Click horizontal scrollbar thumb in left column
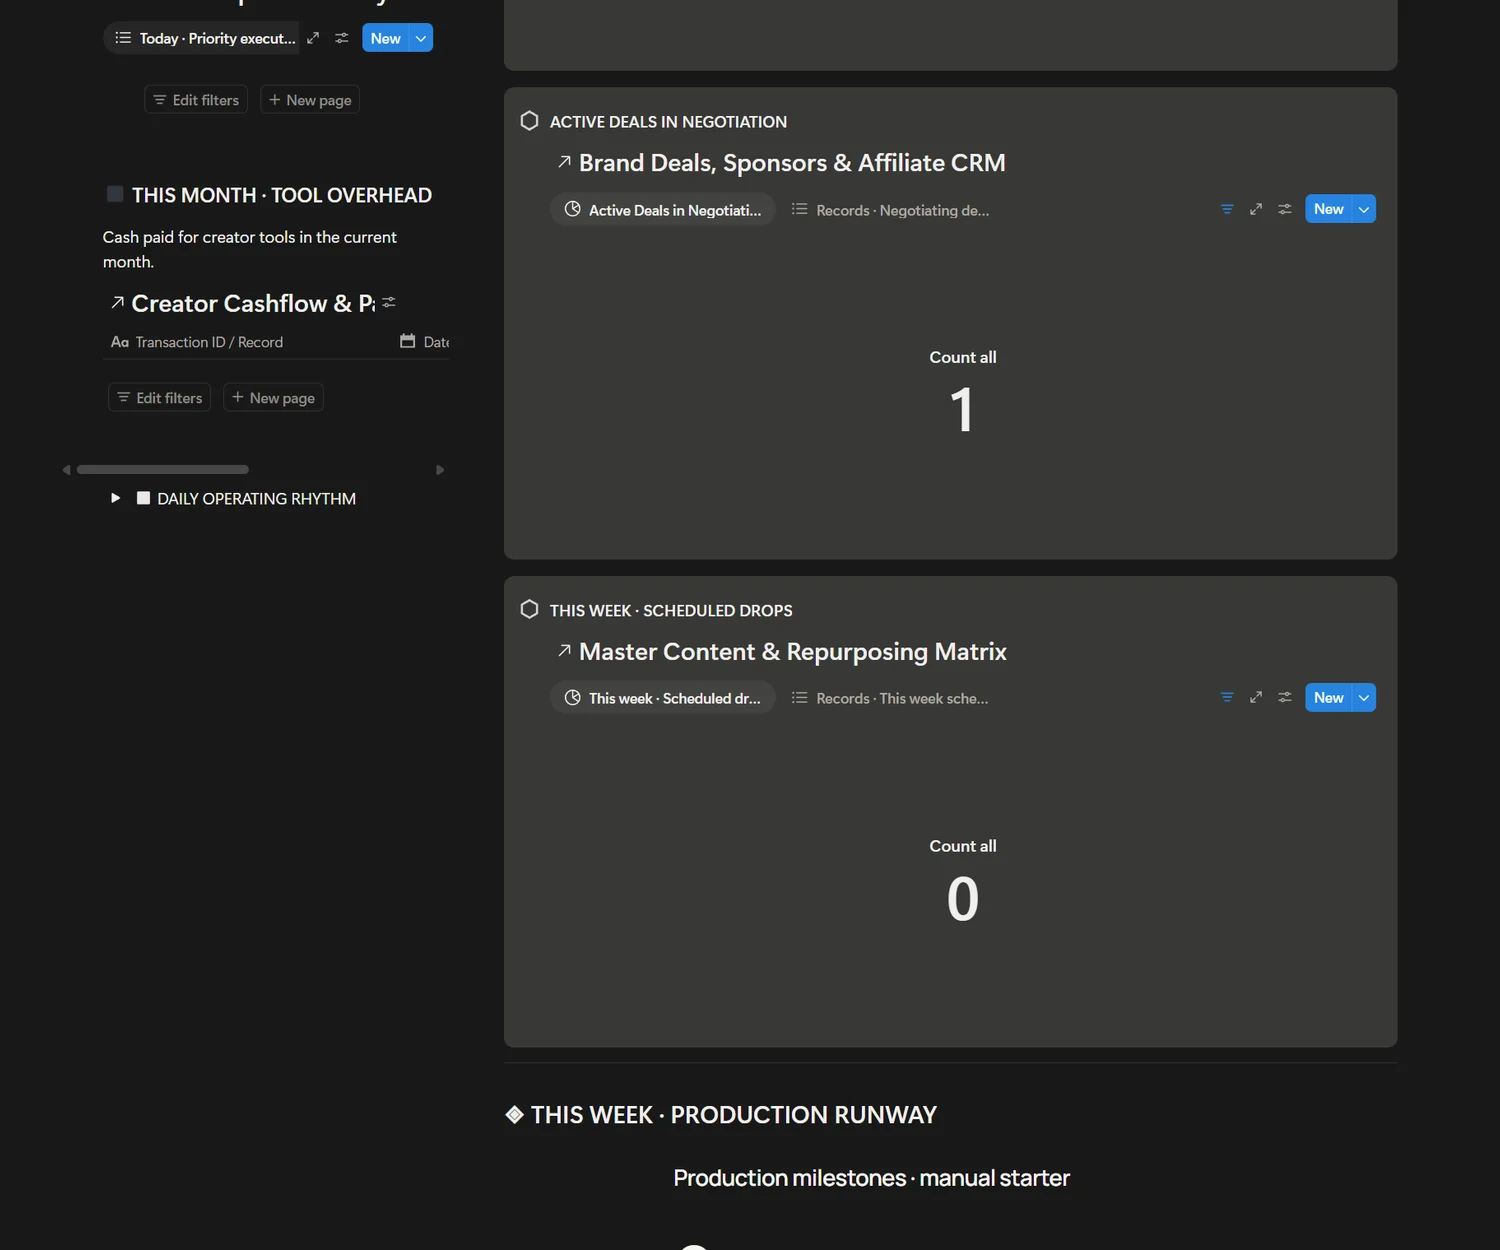Image resolution: width=1500 pixels, height=1250 pixels. tap(163, 469)
